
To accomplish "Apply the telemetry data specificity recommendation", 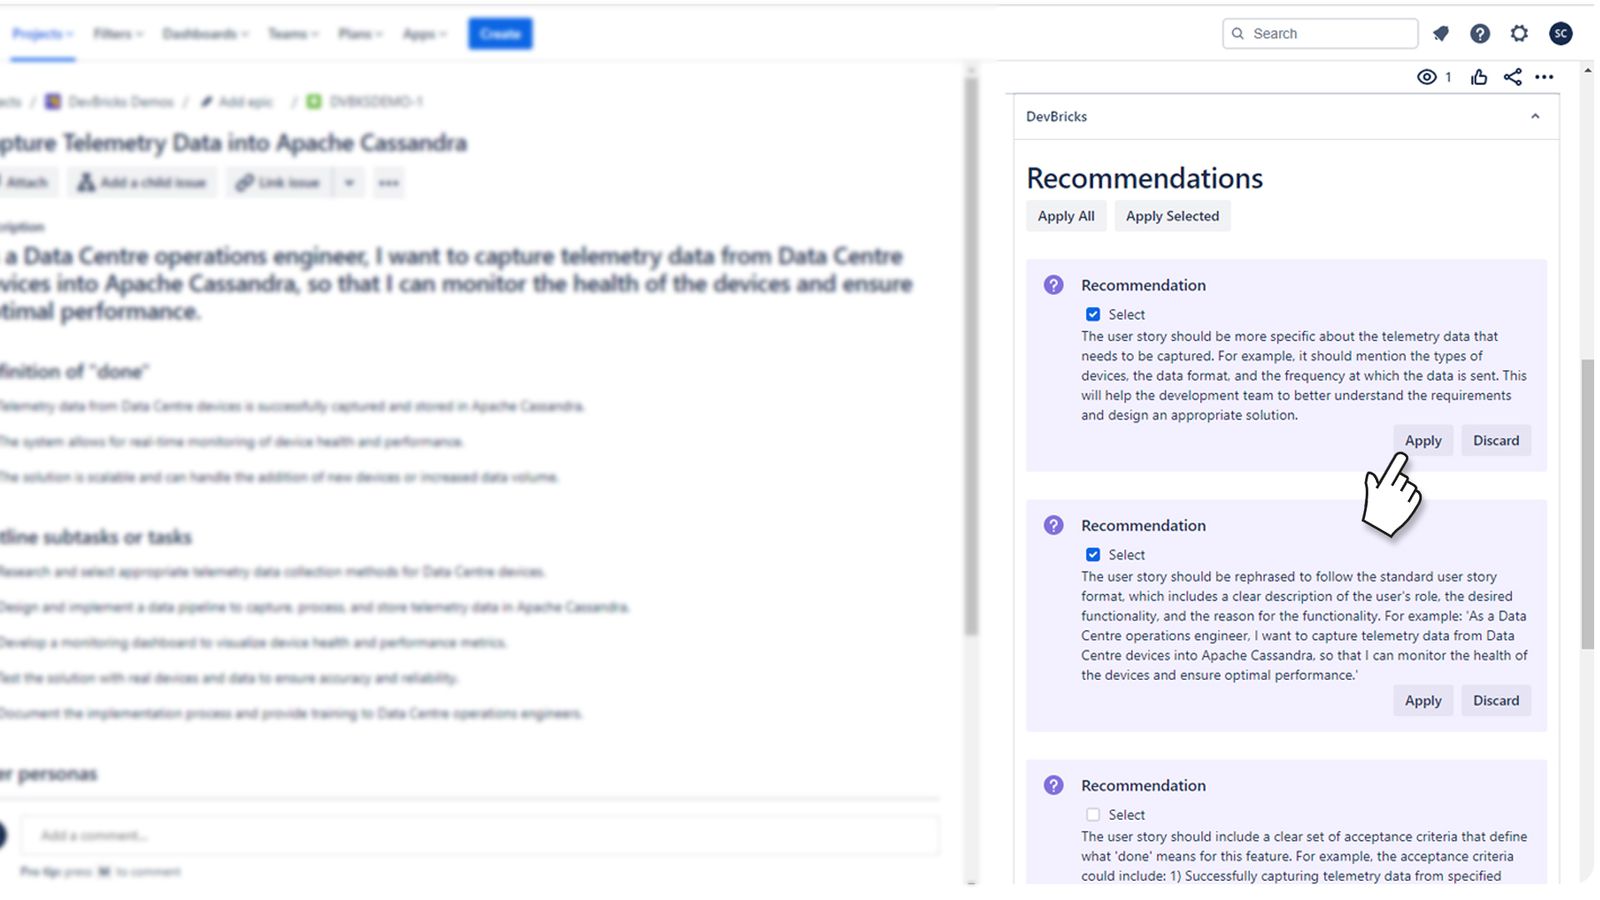I will pos(1423,440).
